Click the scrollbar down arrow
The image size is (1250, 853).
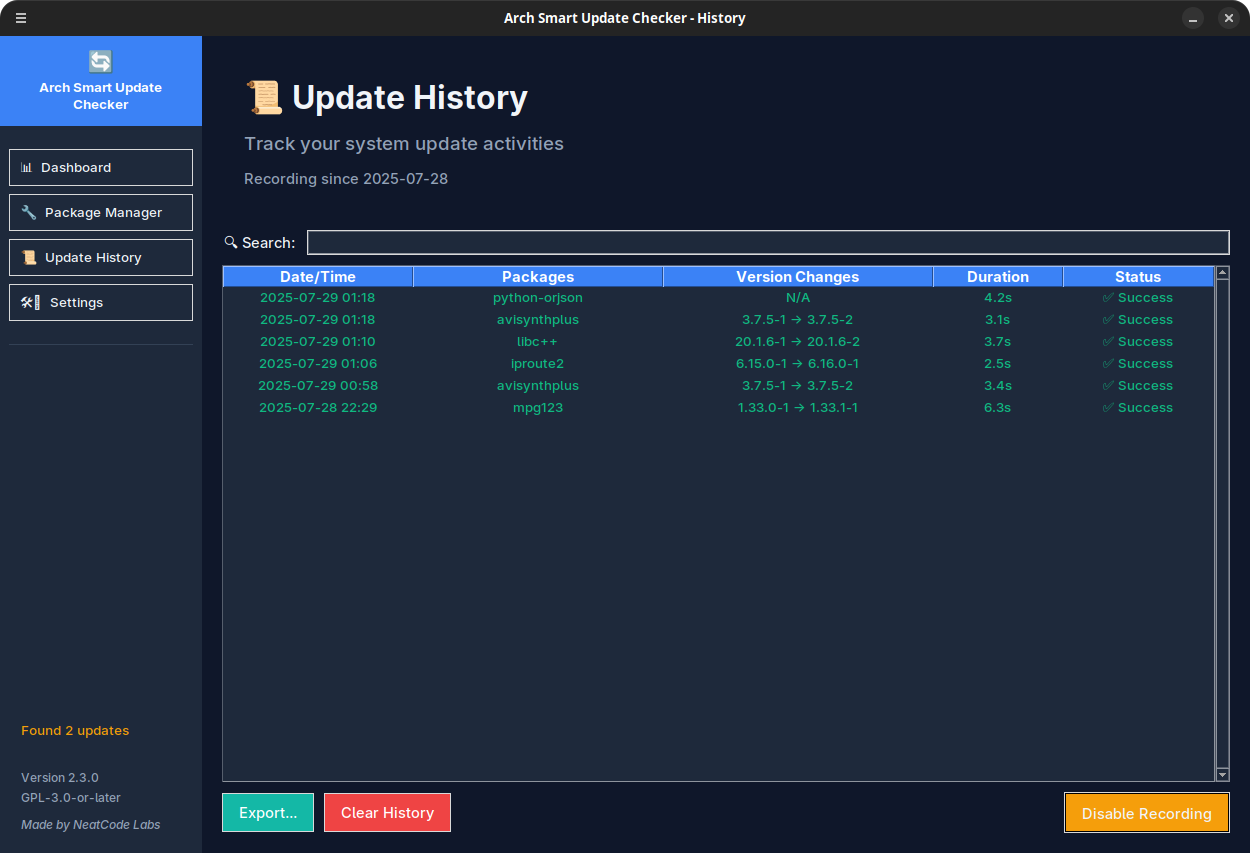(1222, 773)
